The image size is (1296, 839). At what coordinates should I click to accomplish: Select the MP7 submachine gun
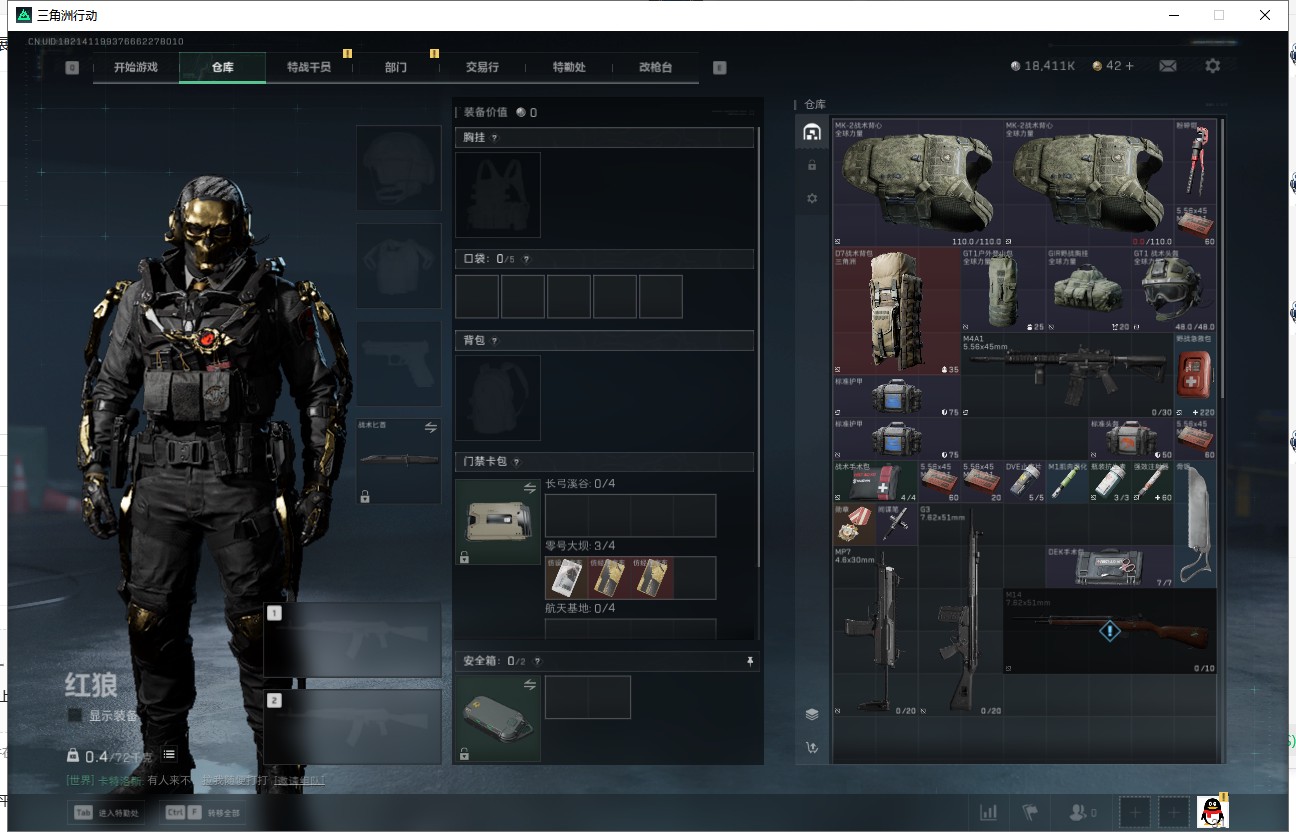tap(876, 630)
